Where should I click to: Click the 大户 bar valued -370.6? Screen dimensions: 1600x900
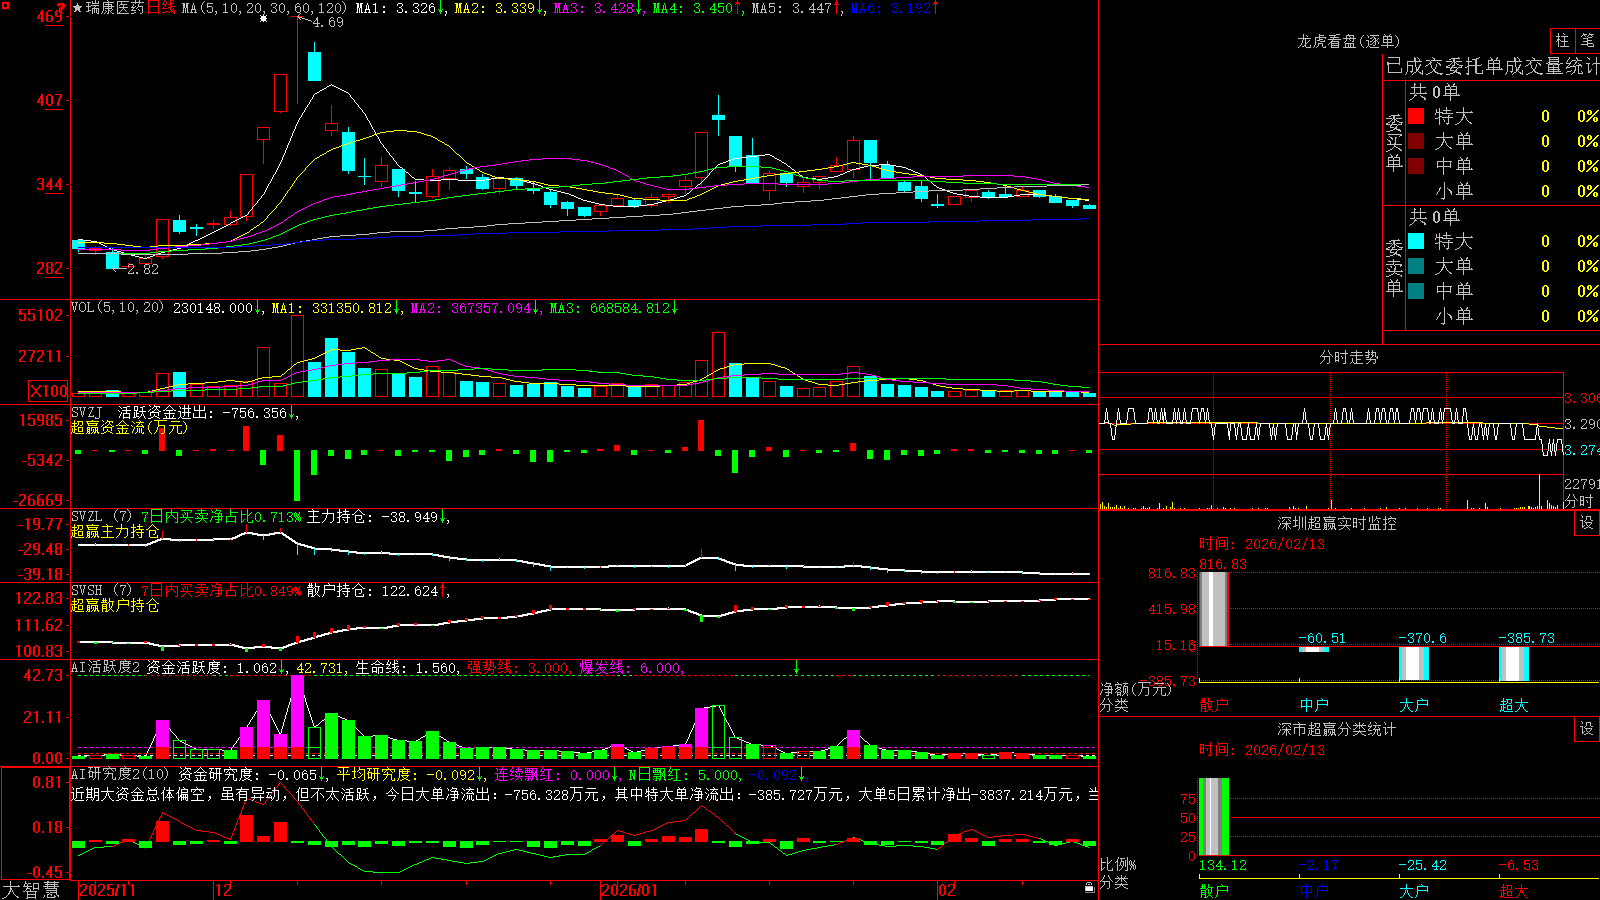[x=1414, y=663]
